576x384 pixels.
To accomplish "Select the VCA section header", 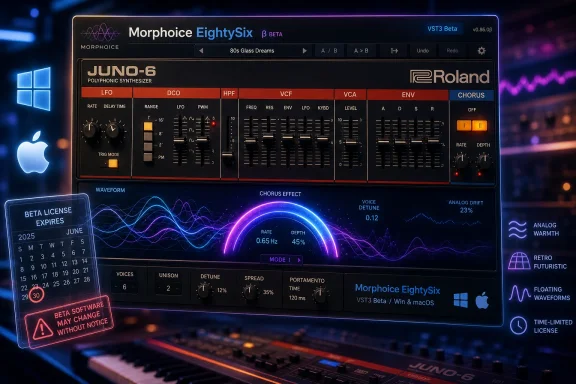I will tap(350, 94).
